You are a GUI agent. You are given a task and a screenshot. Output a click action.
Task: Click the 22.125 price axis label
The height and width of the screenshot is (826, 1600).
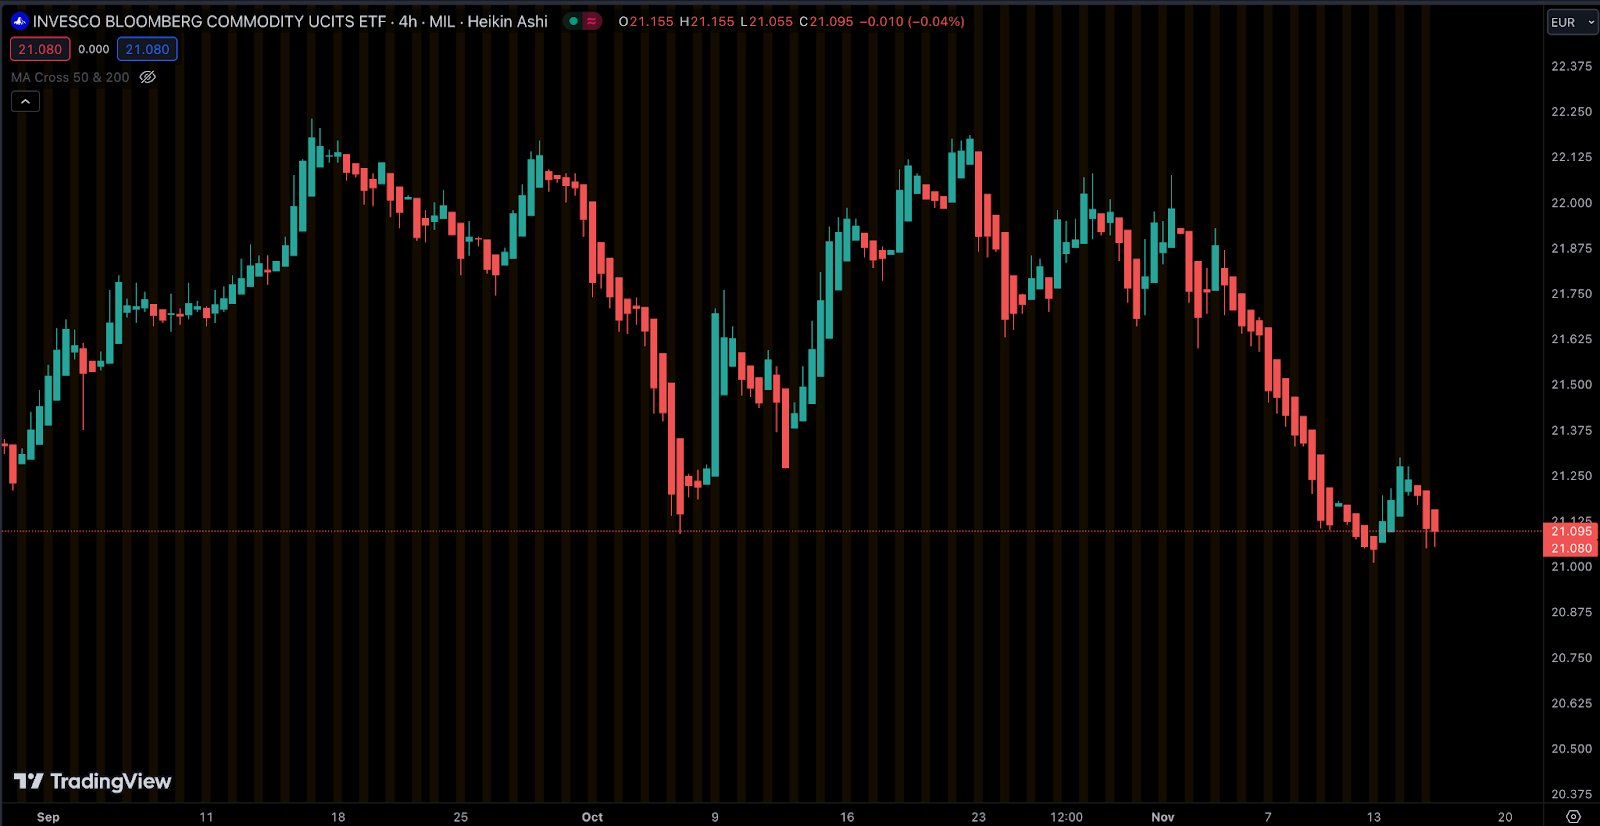pos(1571,157)
